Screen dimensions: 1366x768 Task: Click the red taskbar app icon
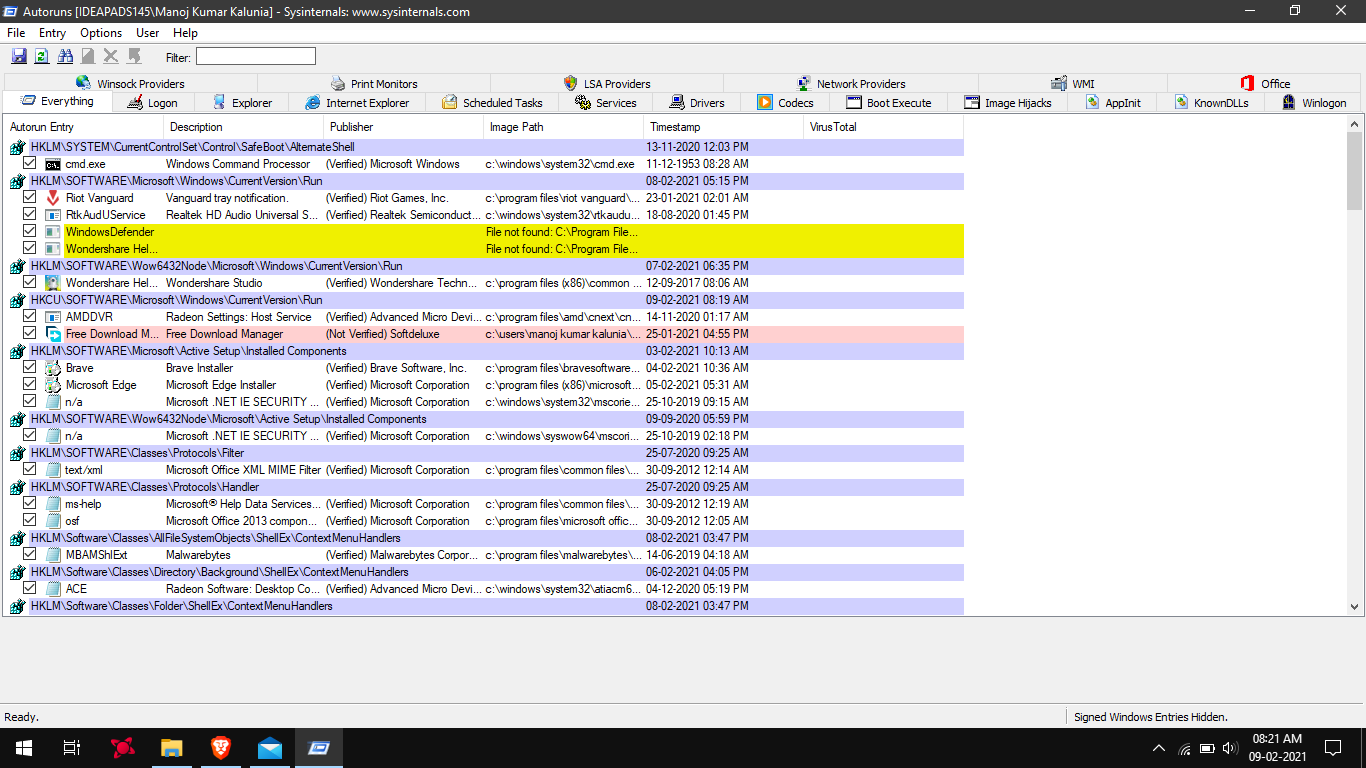[x=123, y=748]
